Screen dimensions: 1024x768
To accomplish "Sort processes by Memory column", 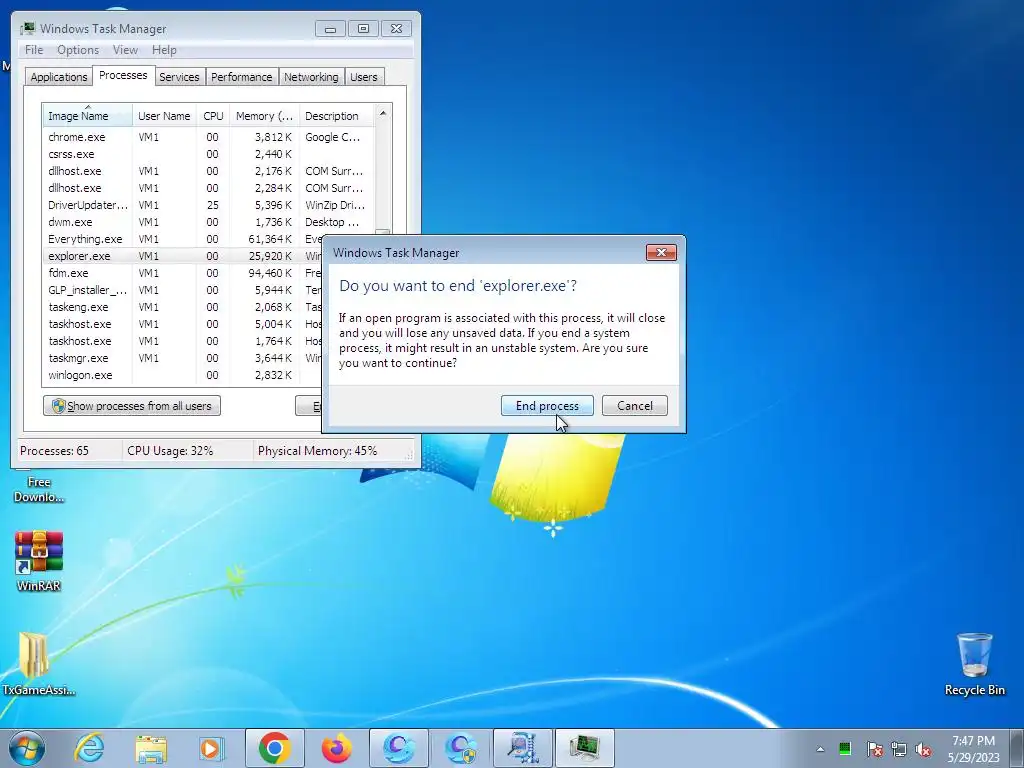I will (x=264, y=116).
